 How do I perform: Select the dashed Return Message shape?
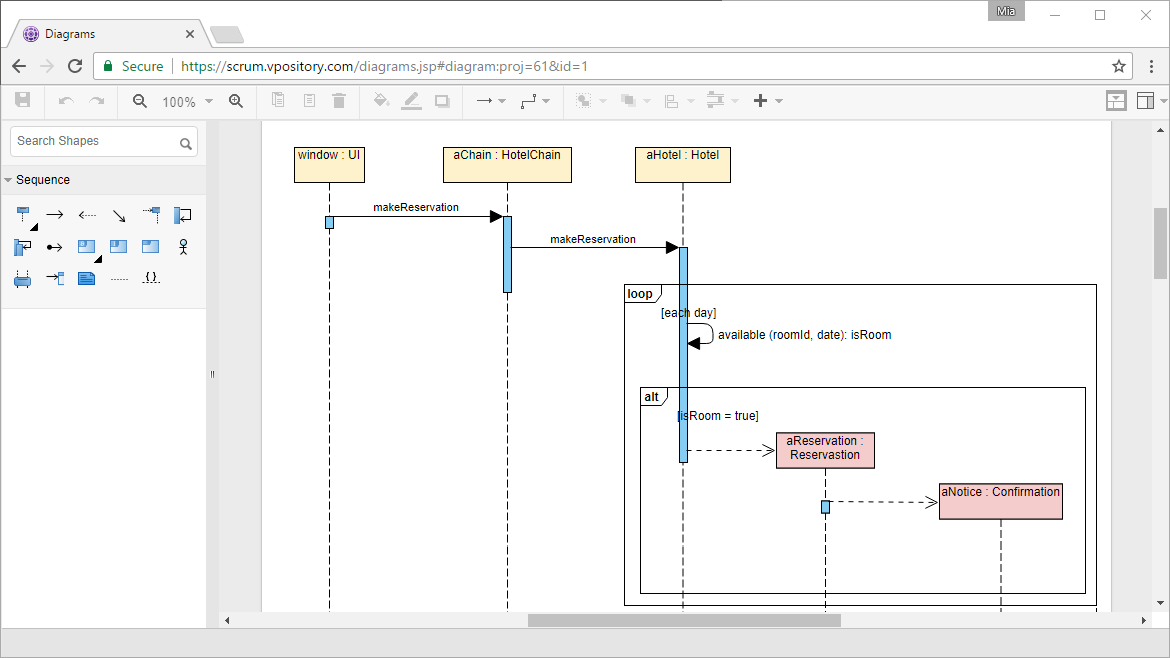[x=87, y=216]
